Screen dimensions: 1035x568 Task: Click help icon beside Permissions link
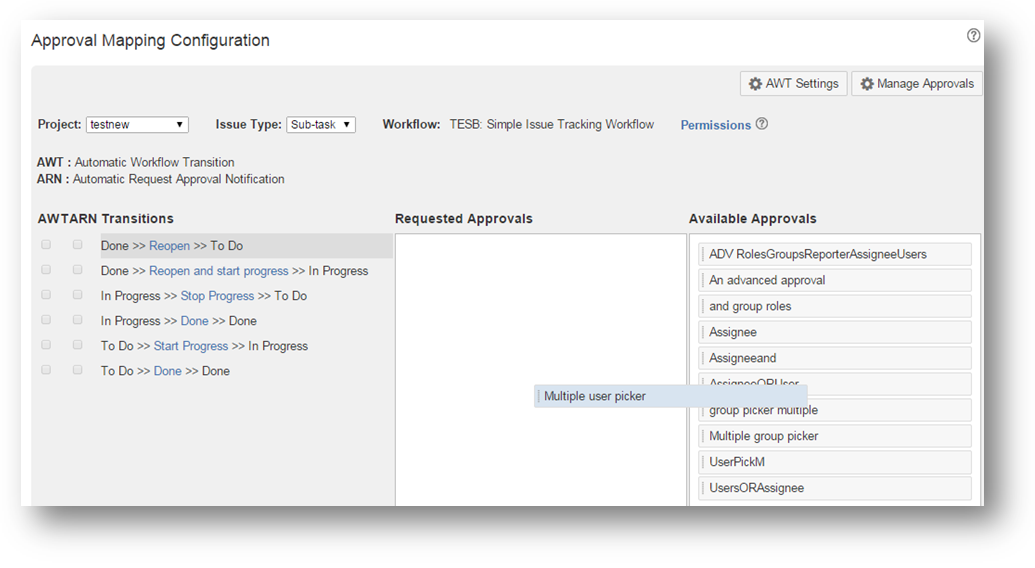click(762, 124)
